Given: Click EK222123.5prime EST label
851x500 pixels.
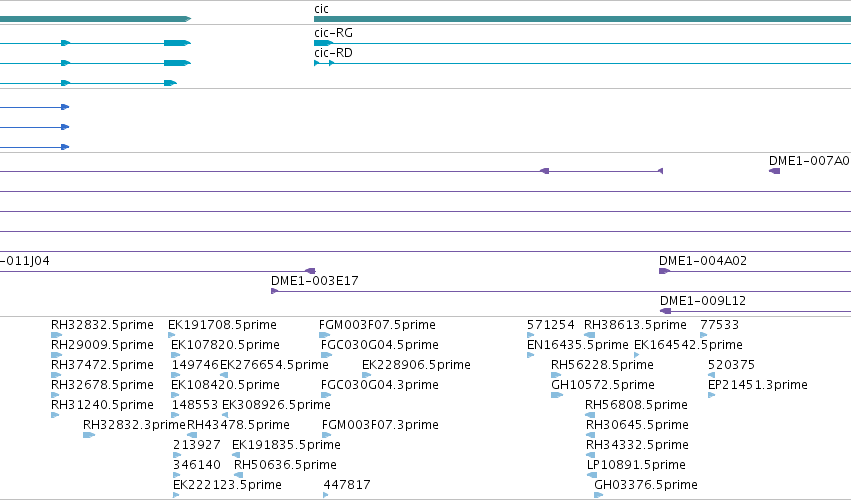Looking at the screenshot, I should coord(227,485).
